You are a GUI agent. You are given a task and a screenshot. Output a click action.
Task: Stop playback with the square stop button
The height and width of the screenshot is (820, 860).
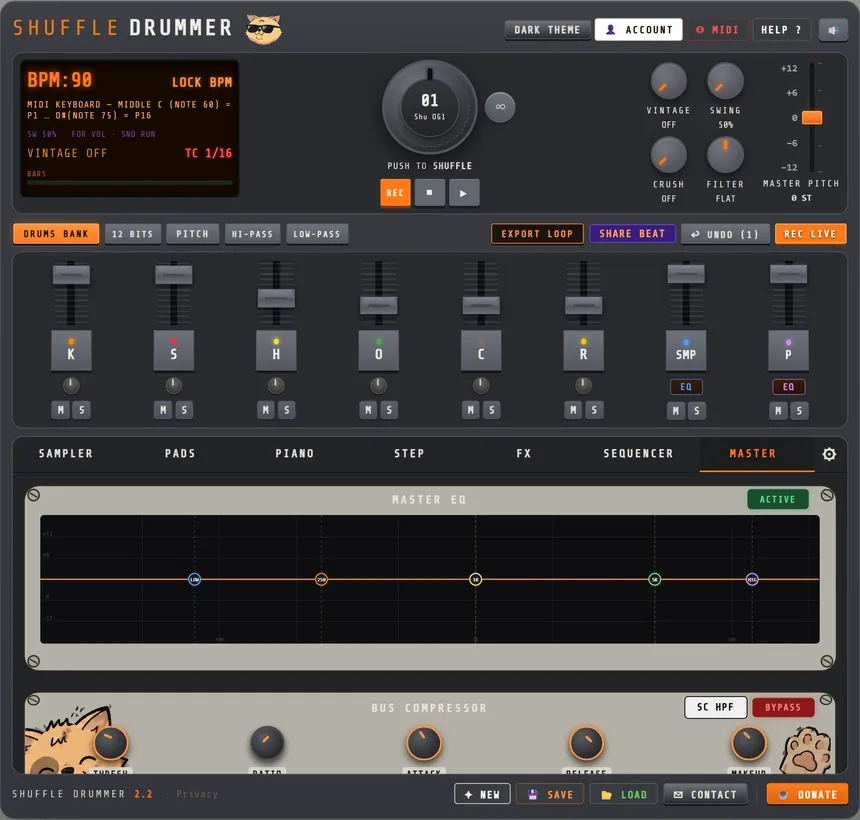(x=429, y=193)
